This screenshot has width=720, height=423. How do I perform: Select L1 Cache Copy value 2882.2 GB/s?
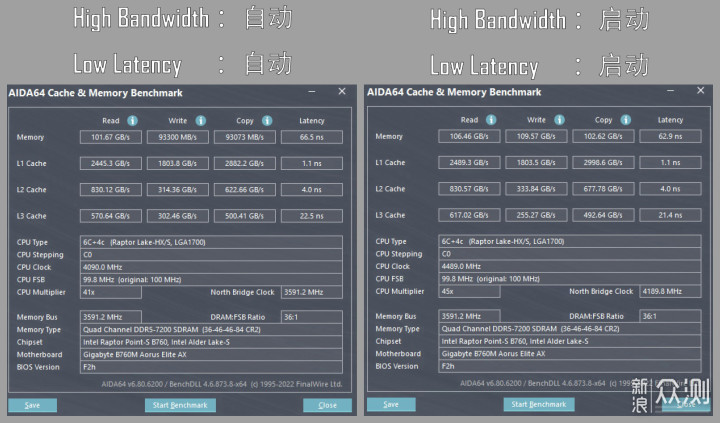(245, 164)
